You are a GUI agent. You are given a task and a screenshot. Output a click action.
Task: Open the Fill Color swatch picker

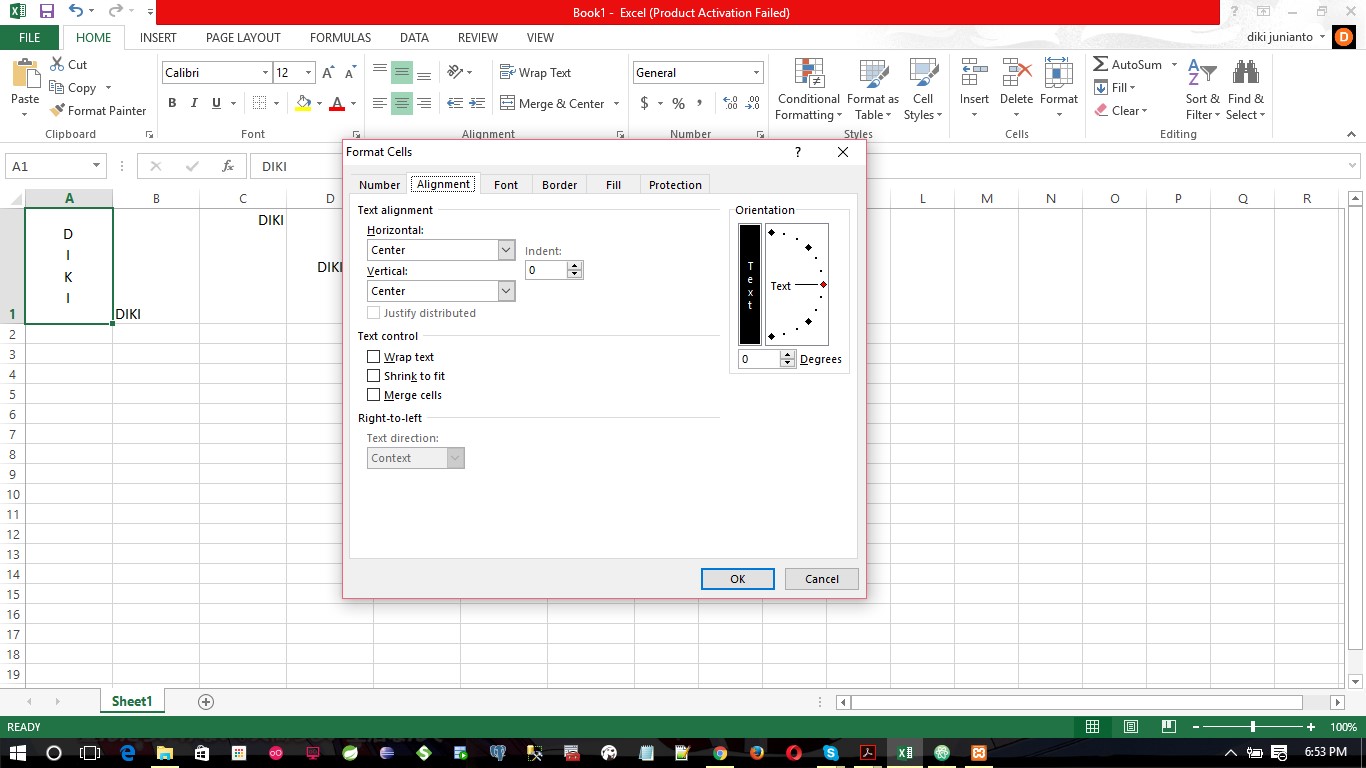318,104
